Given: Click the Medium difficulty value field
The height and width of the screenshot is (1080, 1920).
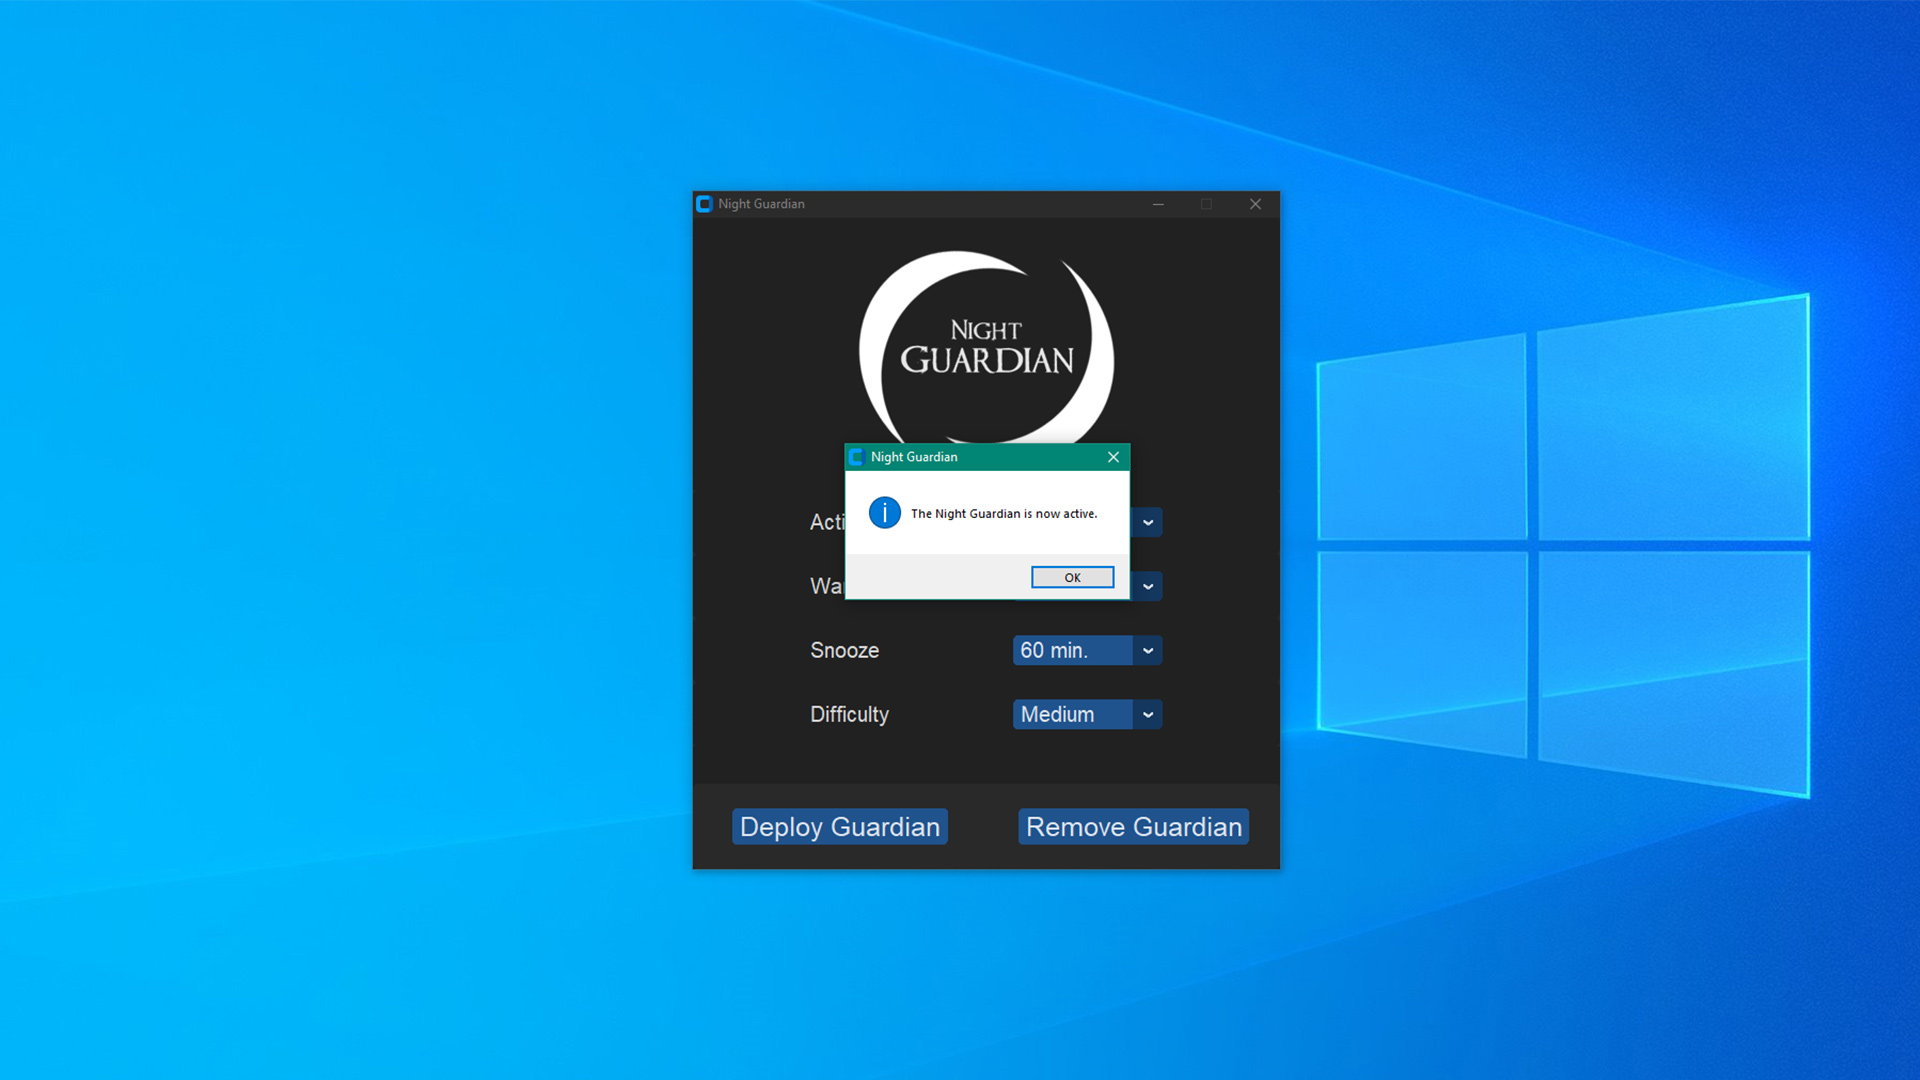Looking at the screenshot, I should (1072, 714).
